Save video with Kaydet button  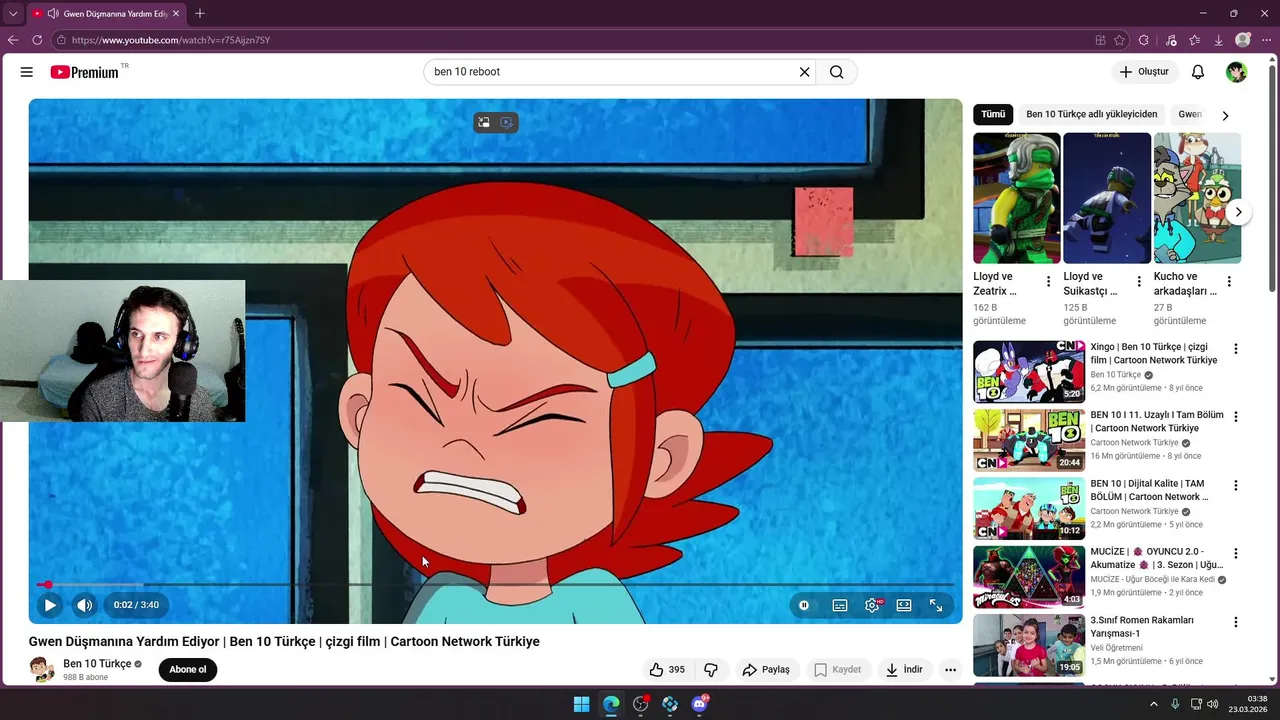click(837, 670)
